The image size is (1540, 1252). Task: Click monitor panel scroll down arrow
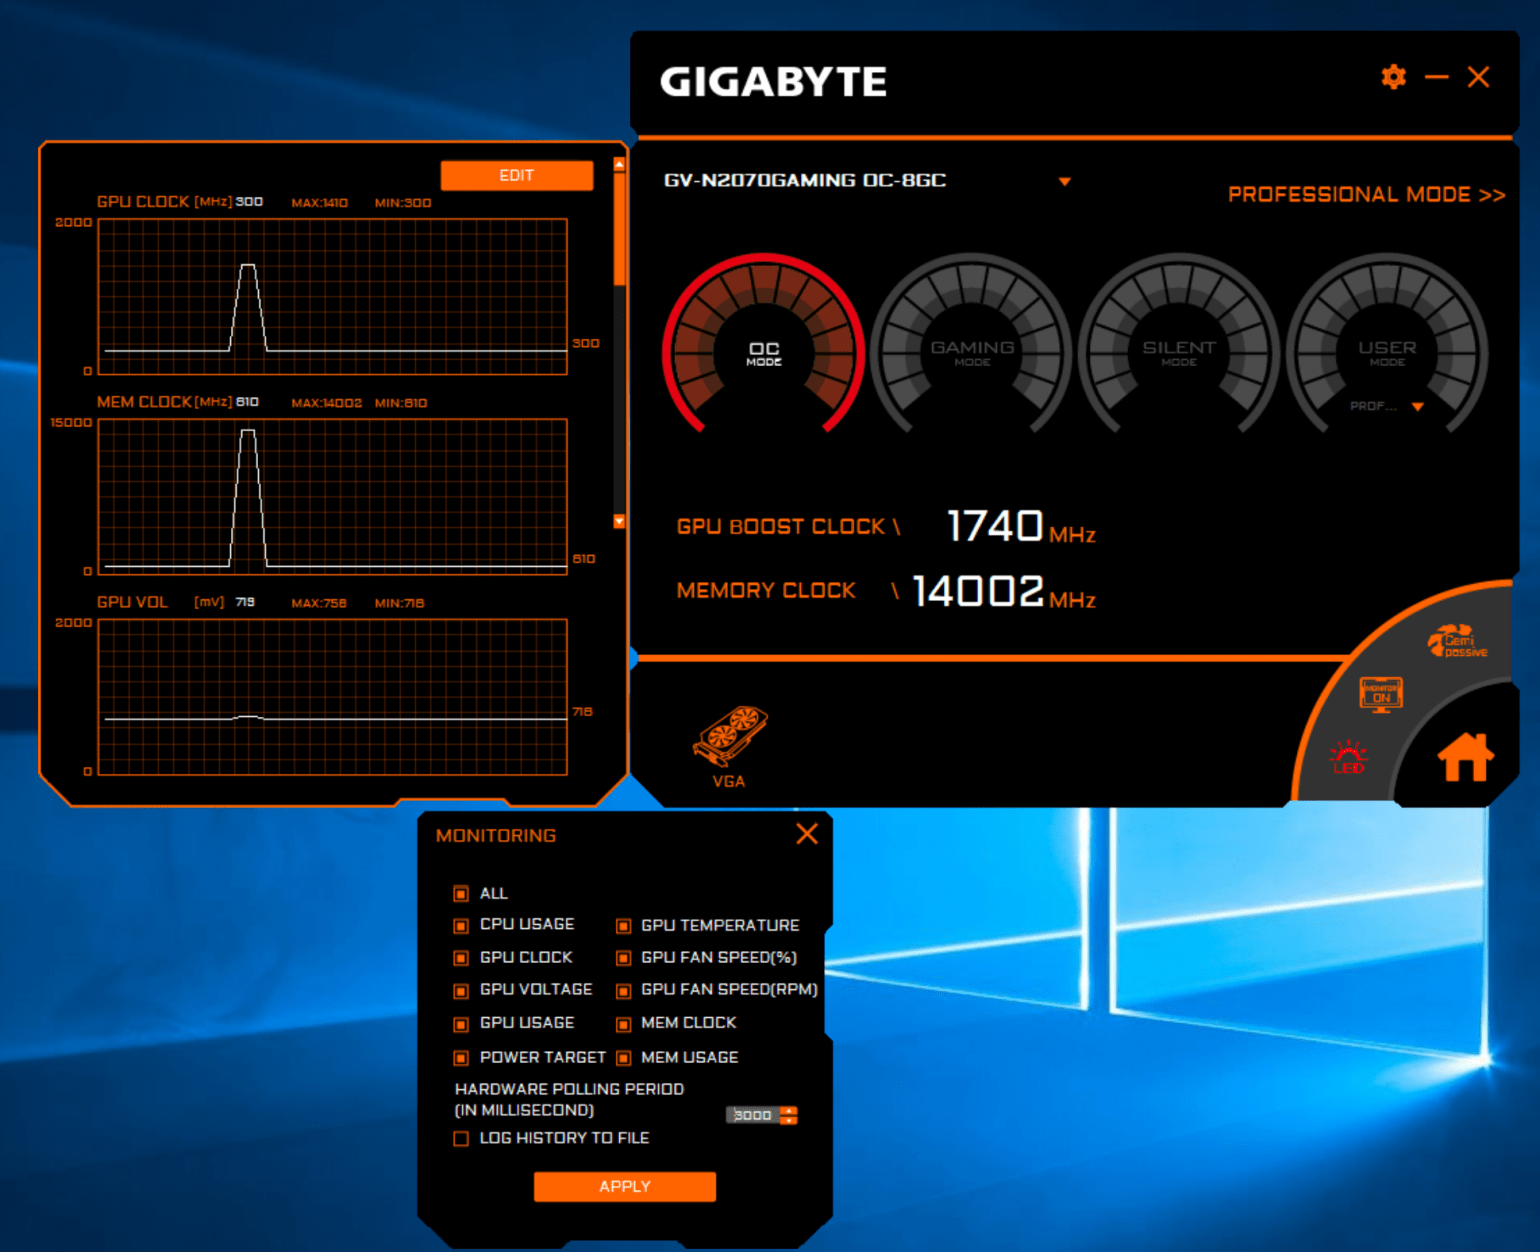pos(619,521)
